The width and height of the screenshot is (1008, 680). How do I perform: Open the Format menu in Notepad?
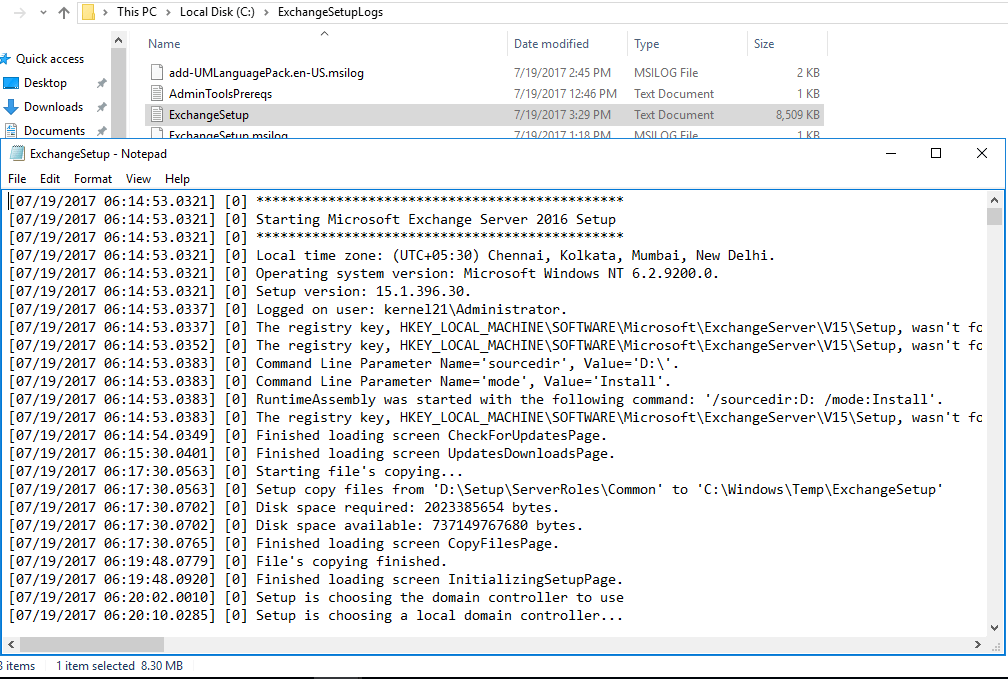pyautogui.click(x=93, y=179)
